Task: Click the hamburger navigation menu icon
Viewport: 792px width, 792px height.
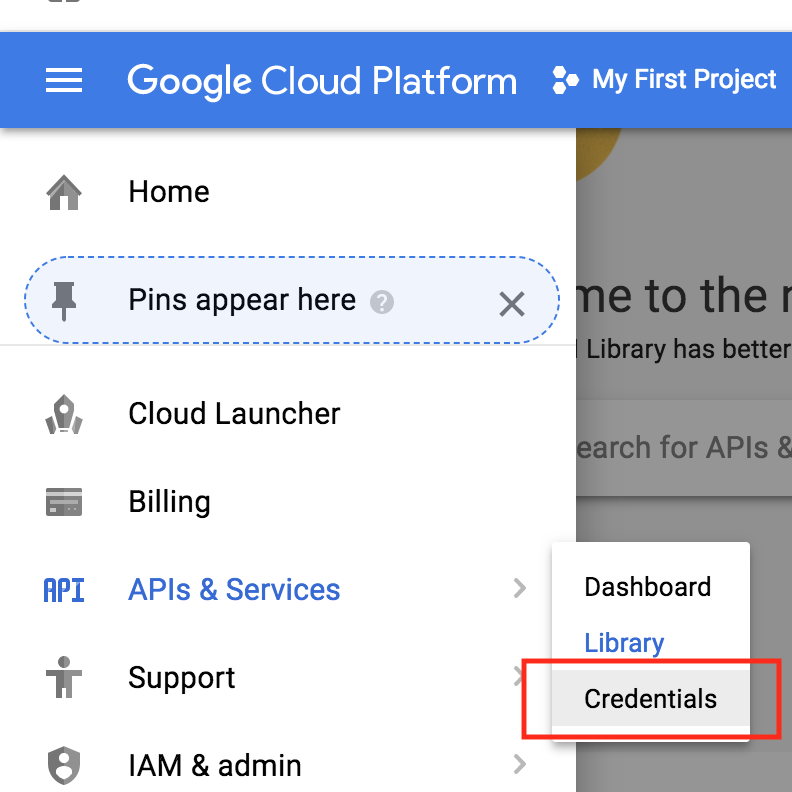Action: (x=64, y=80)
